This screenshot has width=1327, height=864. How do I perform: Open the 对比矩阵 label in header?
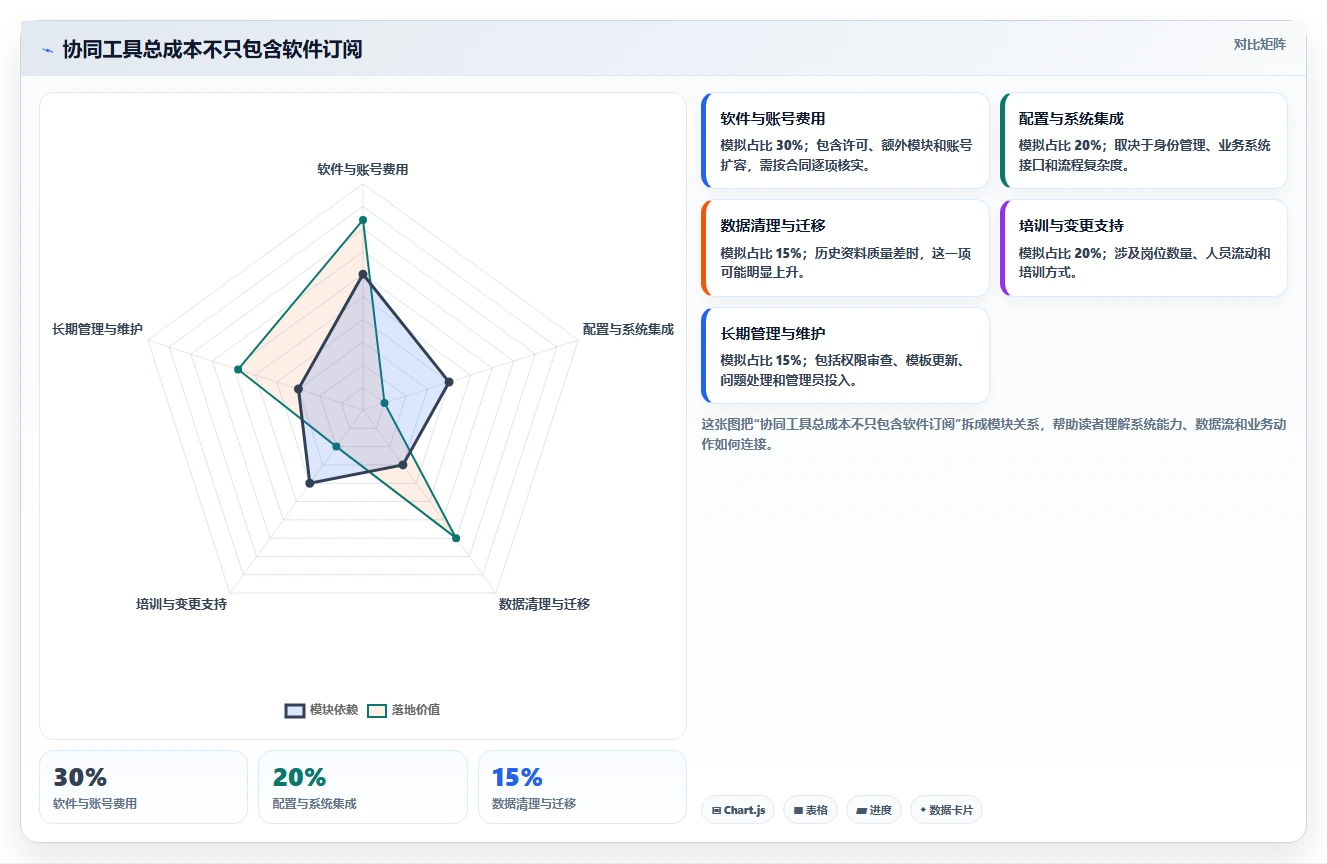click(1259, 45)
